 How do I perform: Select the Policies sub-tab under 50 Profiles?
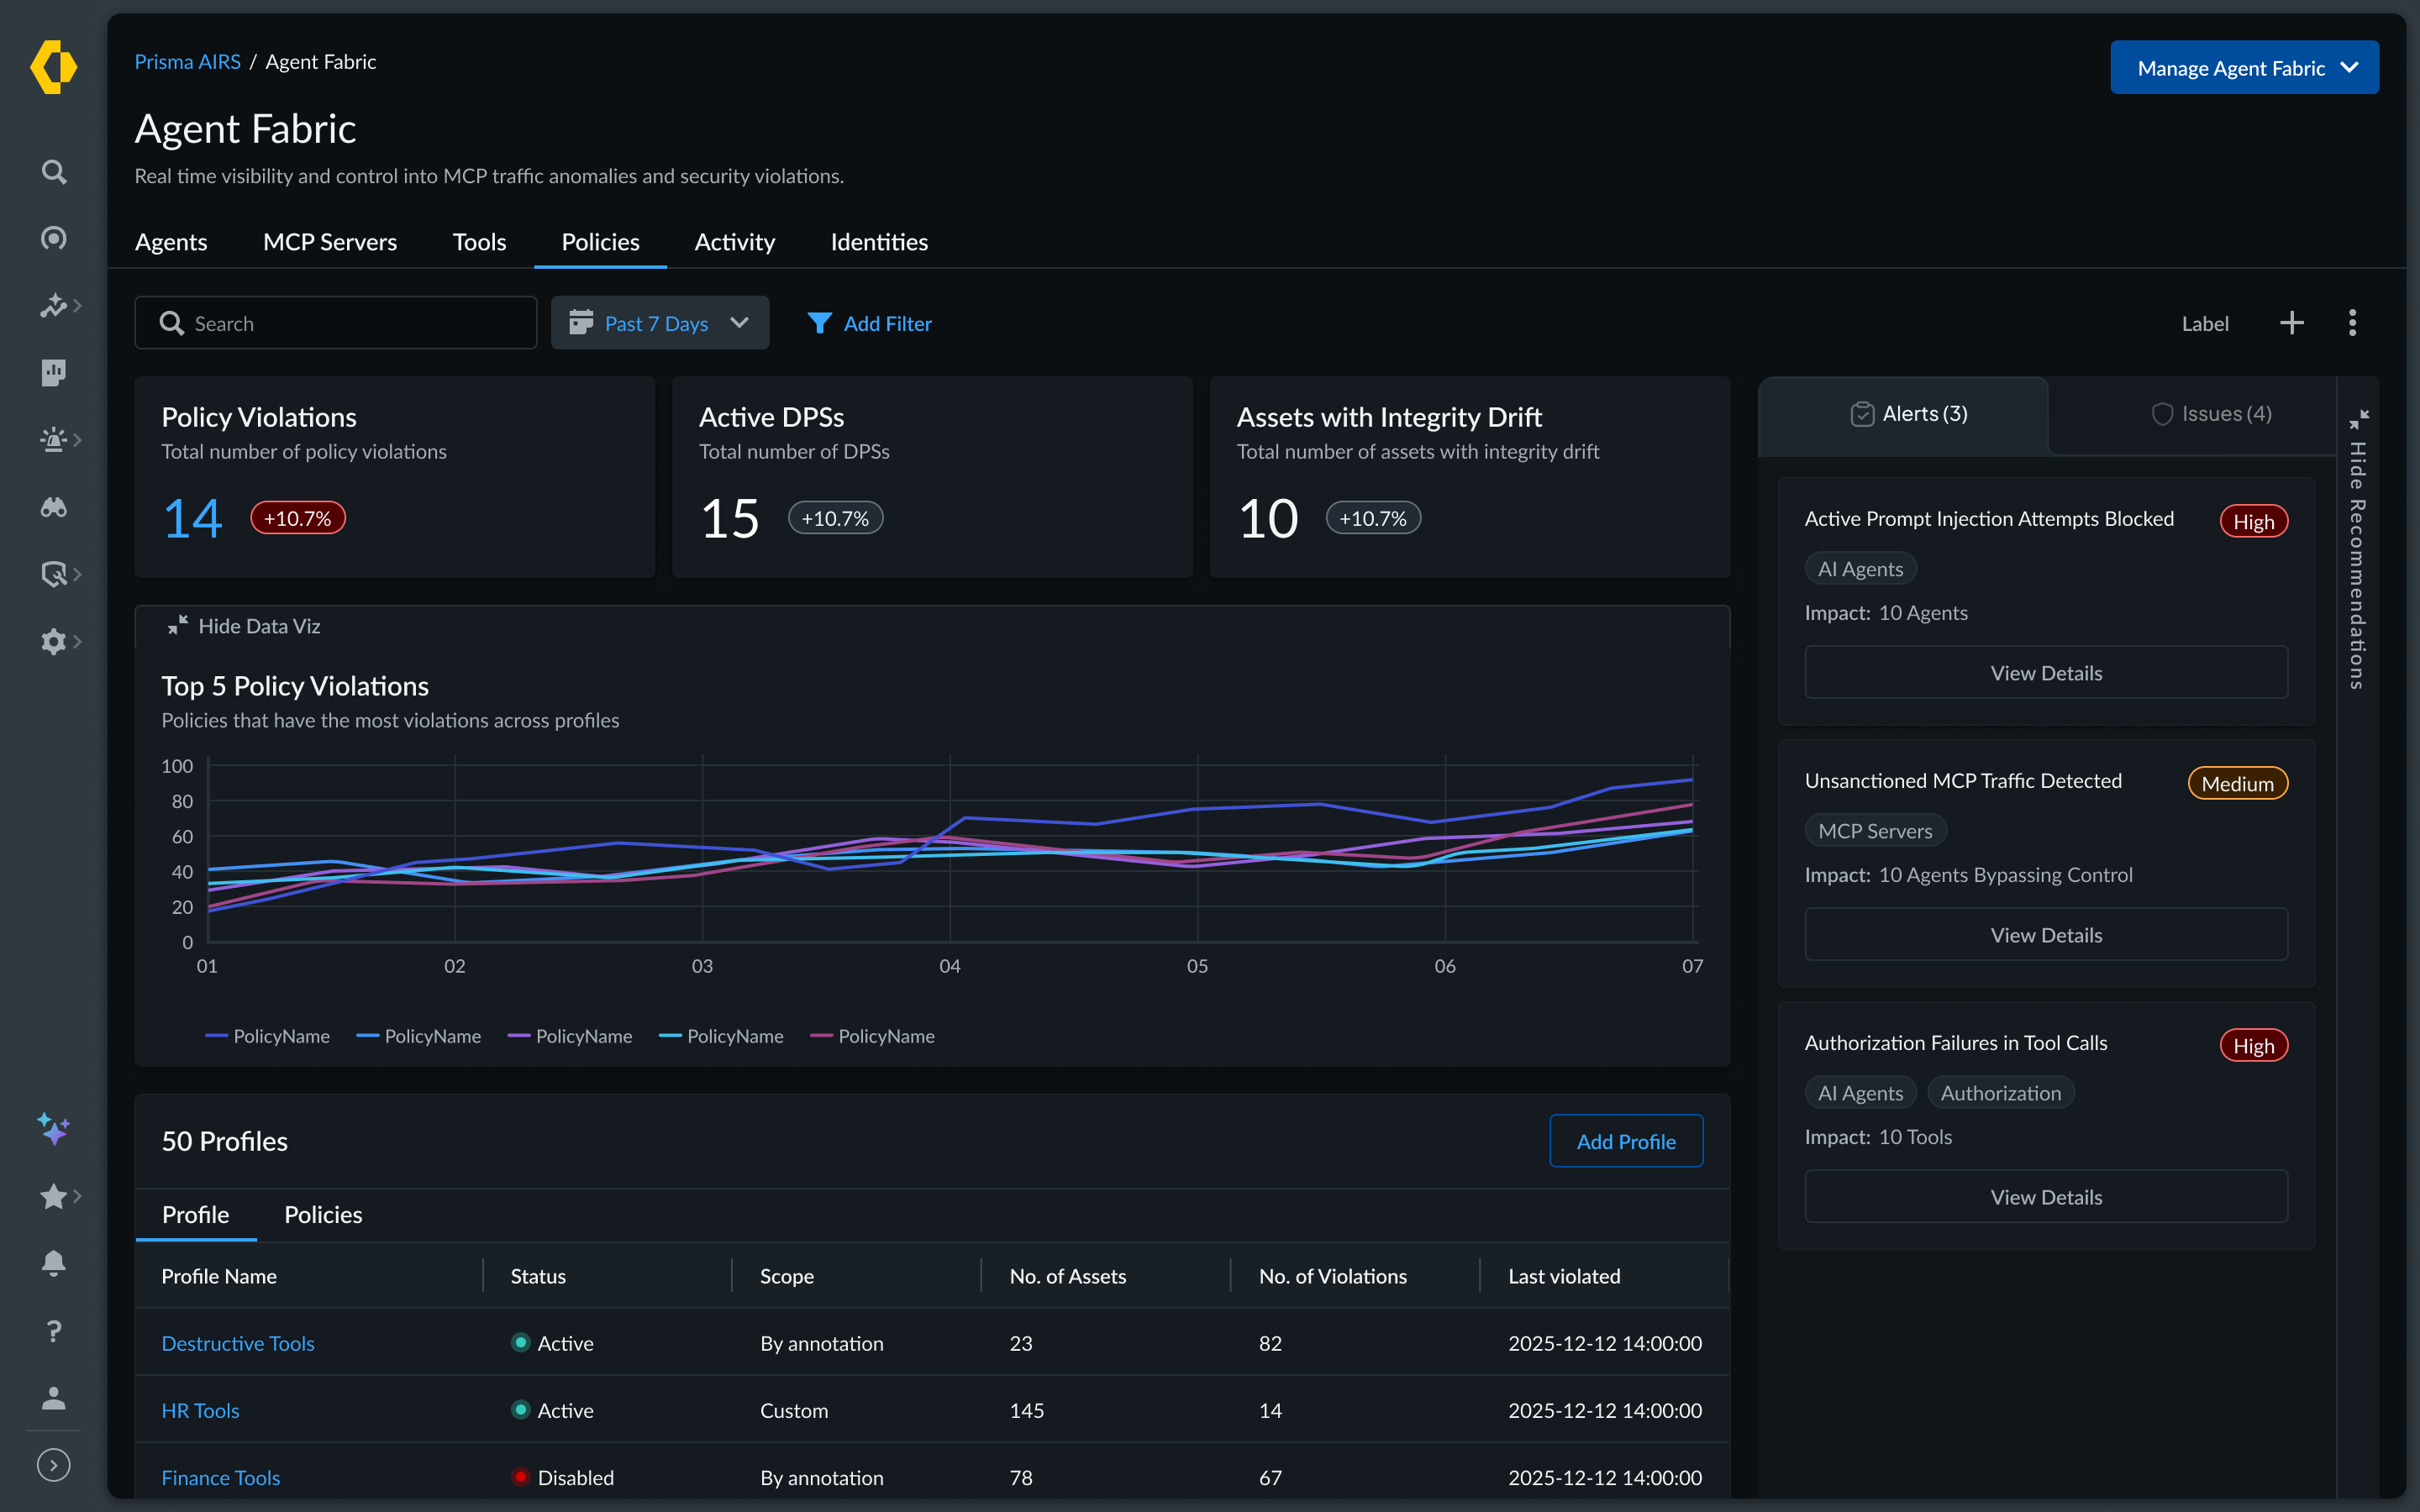pyautogui.click(x=323, y=1214)
